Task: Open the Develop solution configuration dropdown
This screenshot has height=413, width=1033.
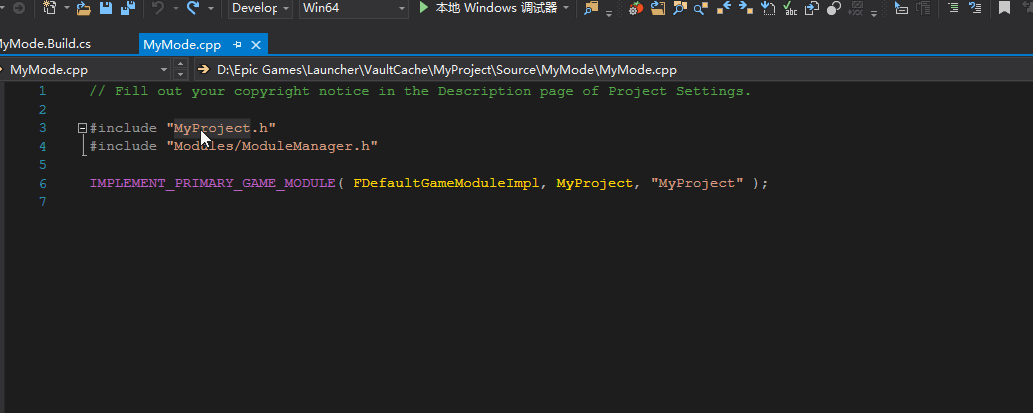Action: point(260,8)
